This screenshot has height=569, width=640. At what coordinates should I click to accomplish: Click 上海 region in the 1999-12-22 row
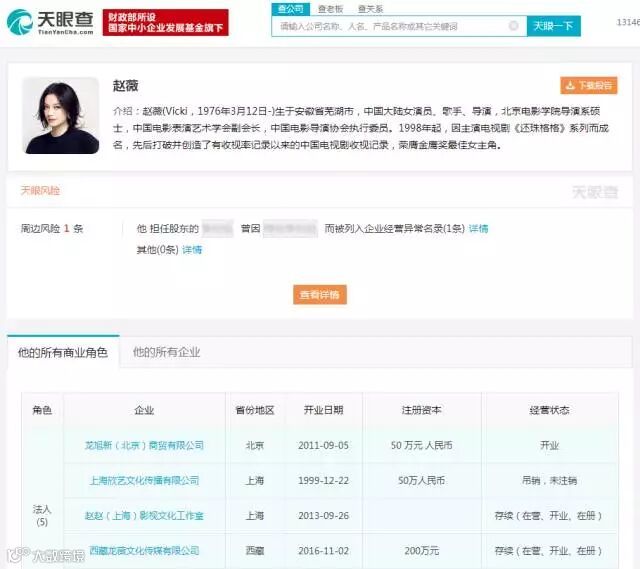click(255, 480)
